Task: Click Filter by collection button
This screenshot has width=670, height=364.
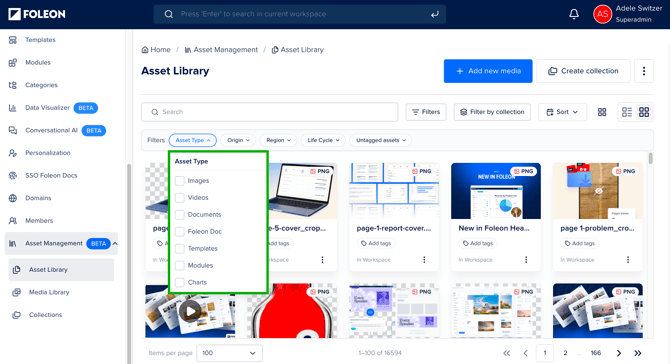Action: [x=492, y=112]
